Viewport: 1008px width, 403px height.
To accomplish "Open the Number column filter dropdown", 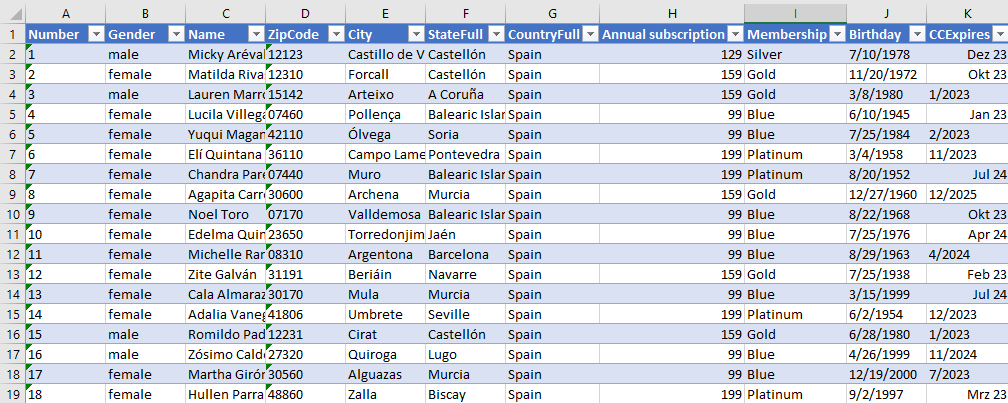I will [x=96, y=34].
